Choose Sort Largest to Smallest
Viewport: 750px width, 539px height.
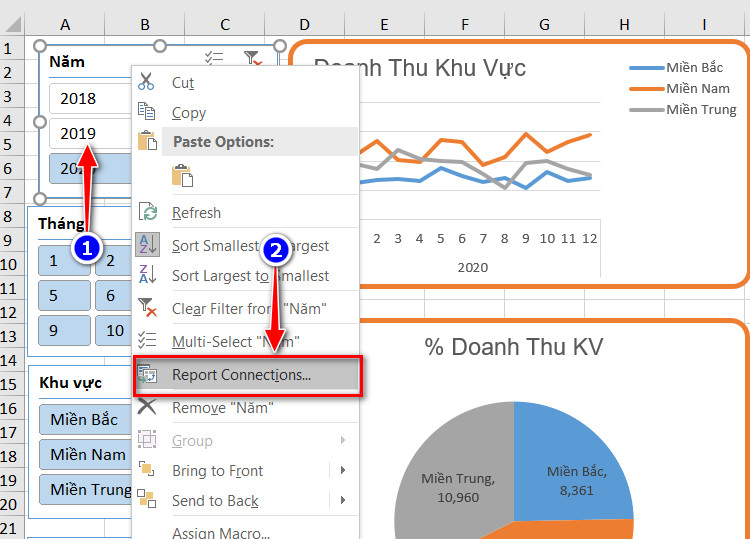[246, 275]
